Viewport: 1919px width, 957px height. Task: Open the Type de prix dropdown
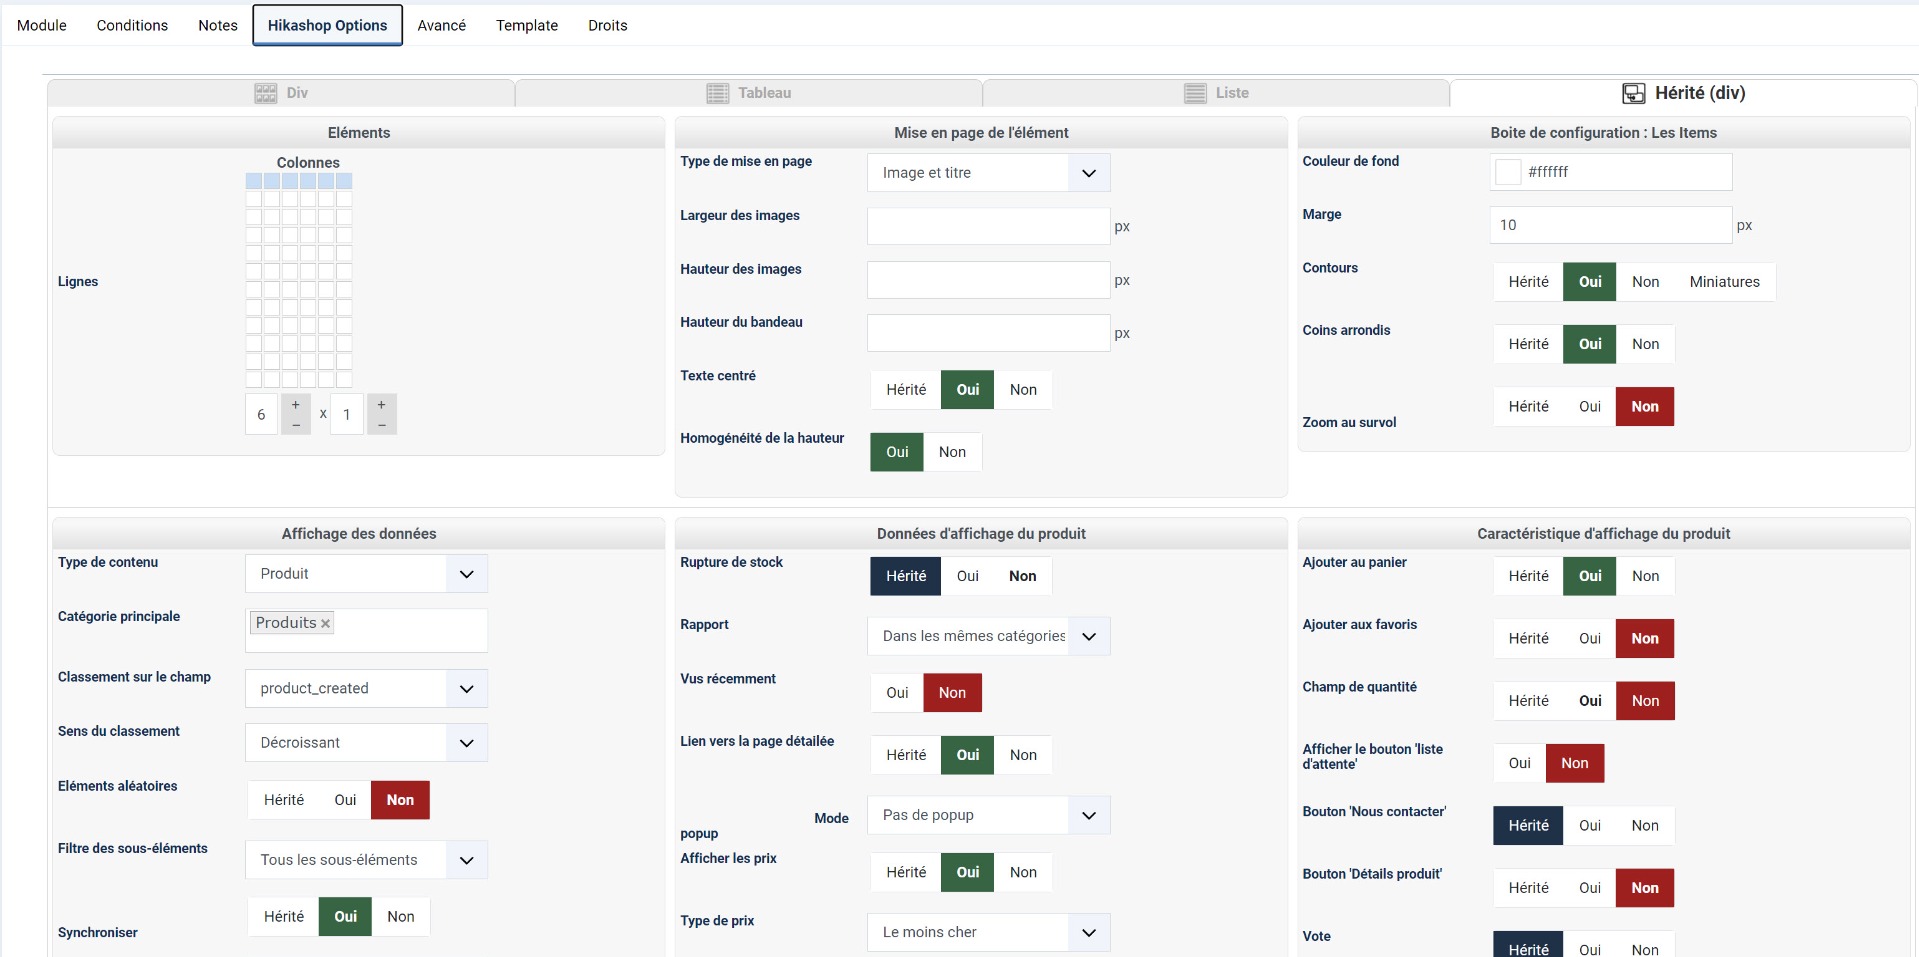point(1088,932)
